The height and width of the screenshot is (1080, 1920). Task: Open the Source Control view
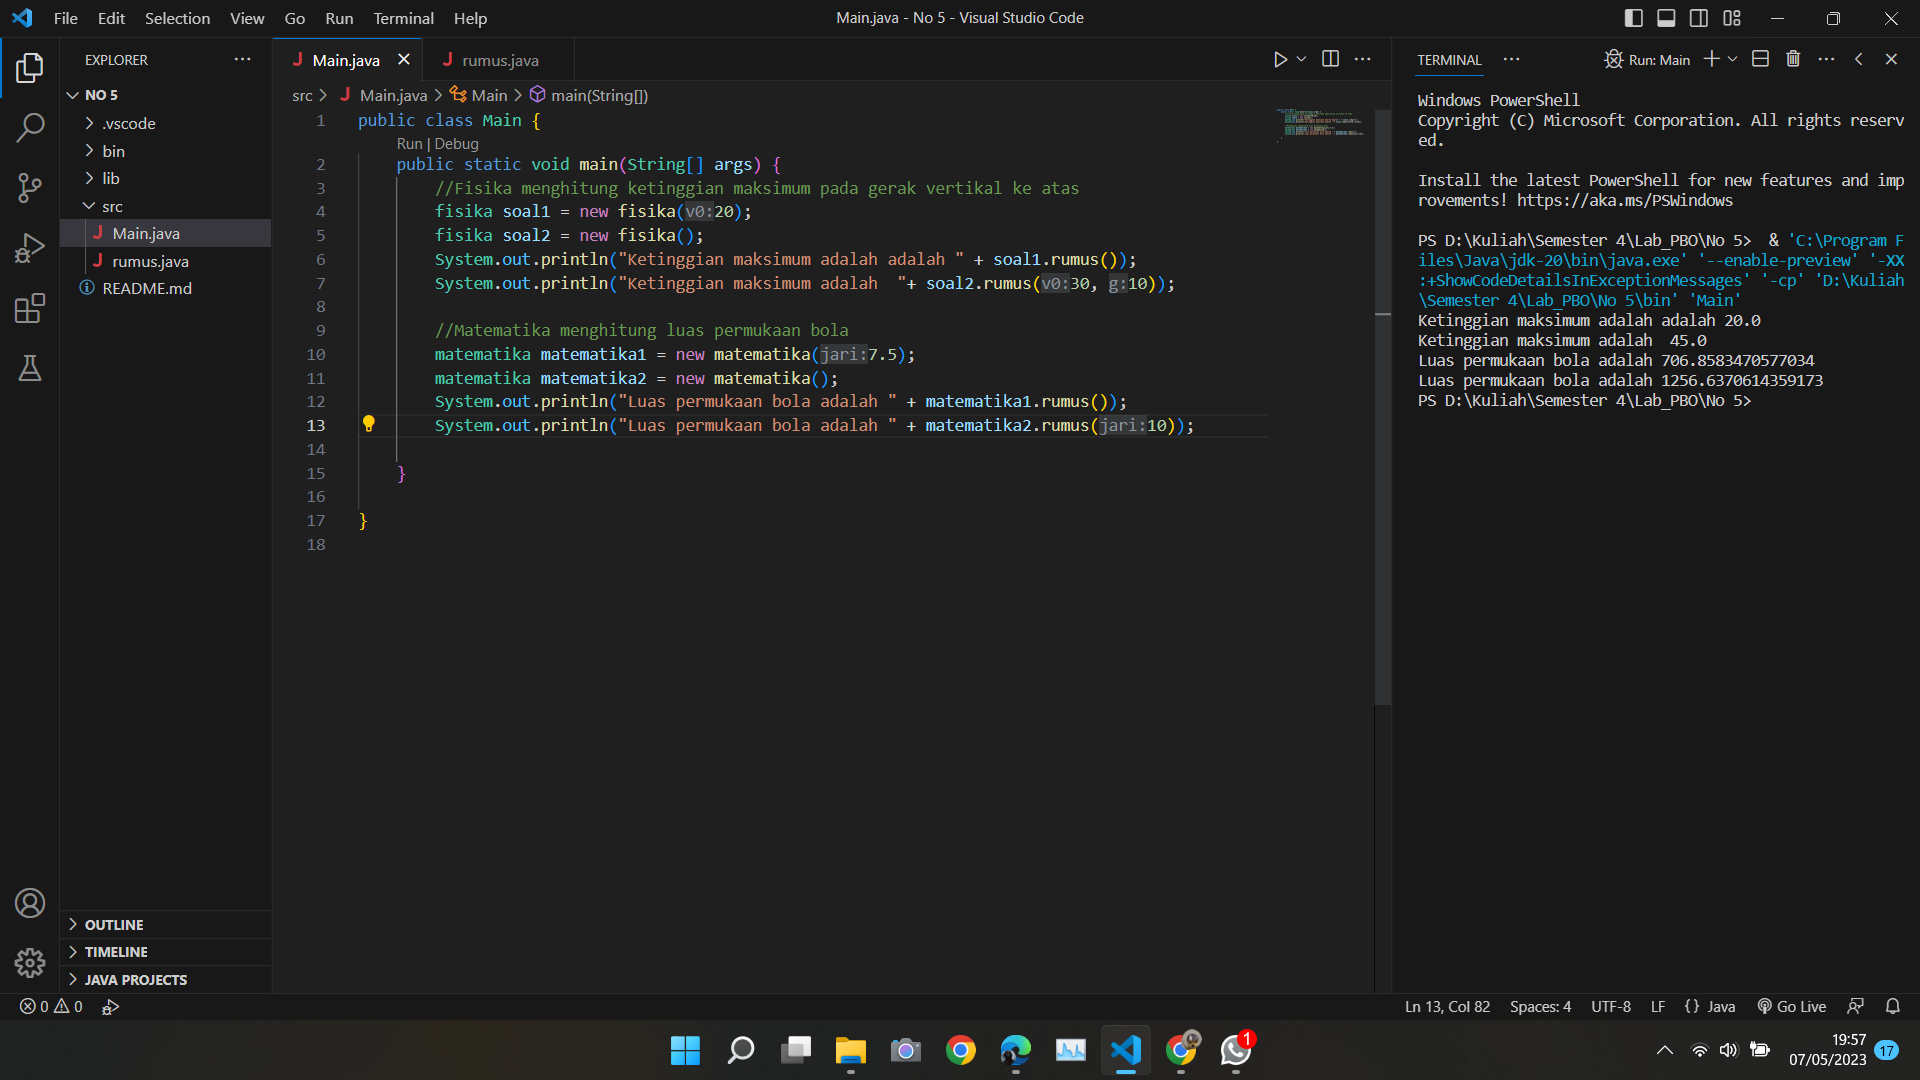coord(30,188)
